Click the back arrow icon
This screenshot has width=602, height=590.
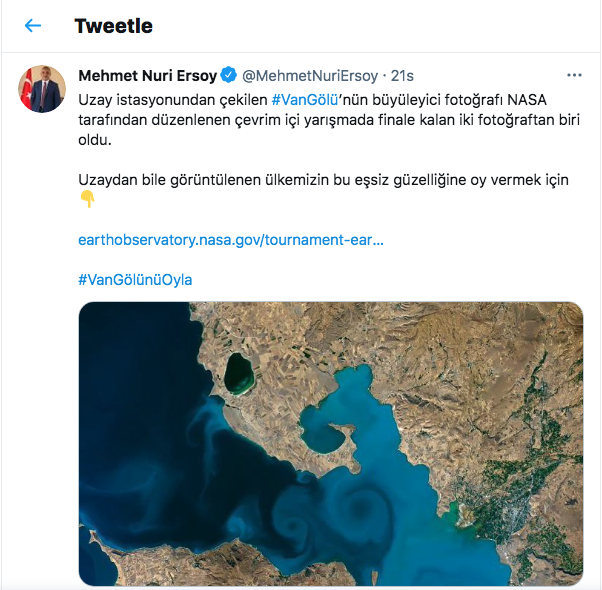(x=33, y=25)
